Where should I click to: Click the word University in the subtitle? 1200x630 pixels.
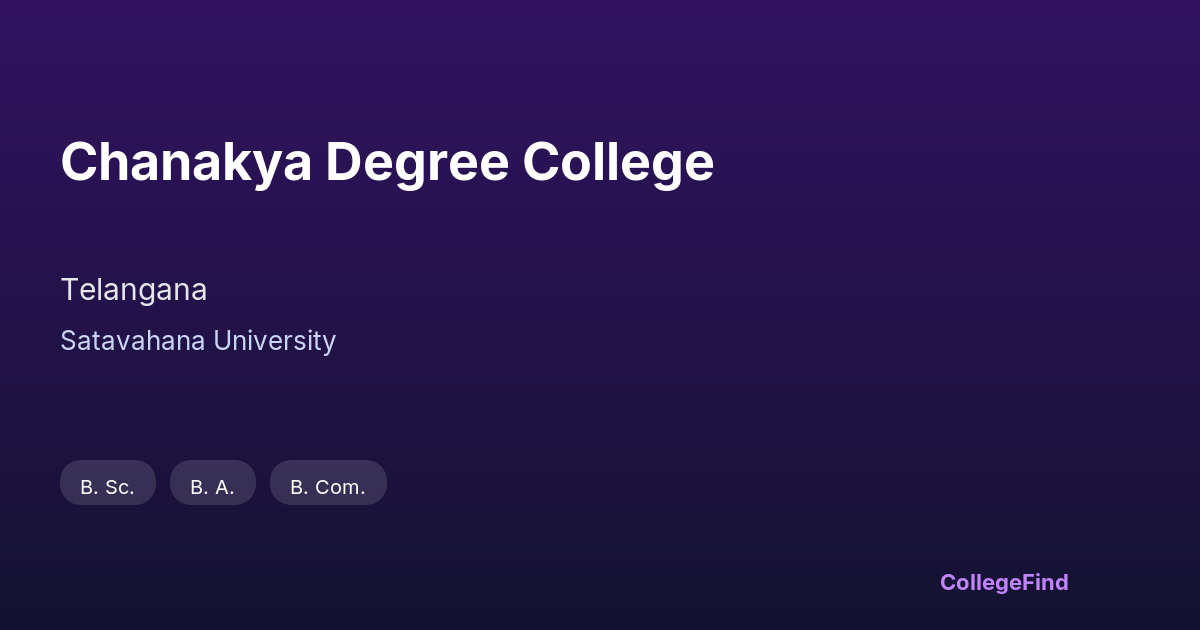point(275,341)
